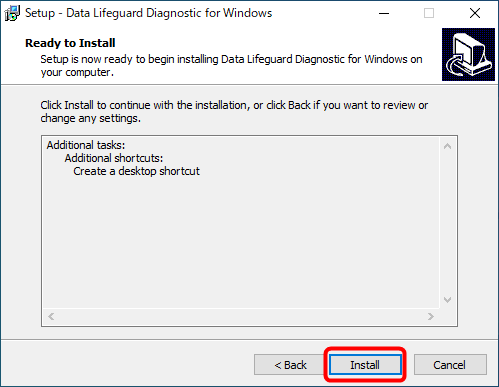Cancel the setup wizard
This screenshot has width=499, height=387.
tap(450, 365)
